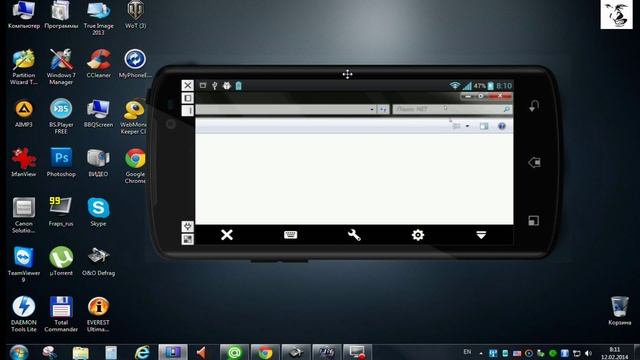Click the refresh button next to address bar

click(x=383, y=109)
